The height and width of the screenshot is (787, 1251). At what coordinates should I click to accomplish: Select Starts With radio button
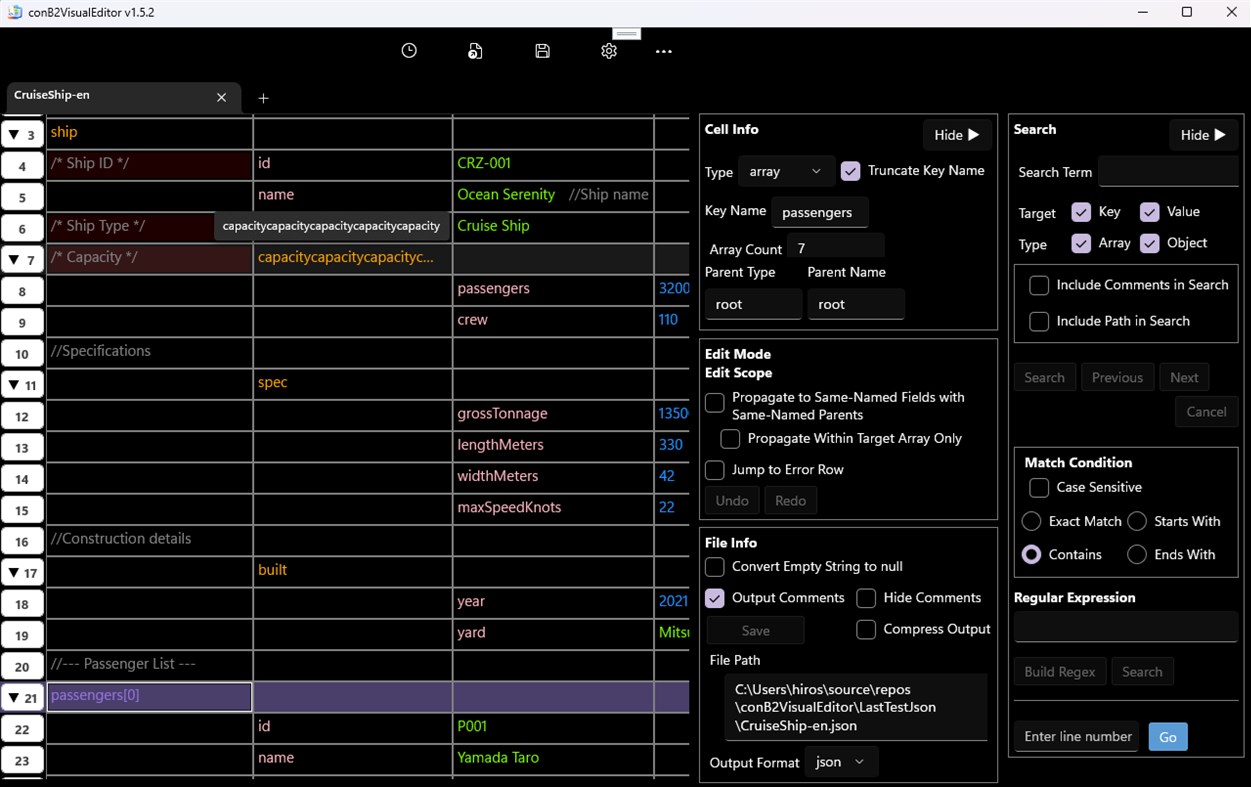(x=1137, y=522)
